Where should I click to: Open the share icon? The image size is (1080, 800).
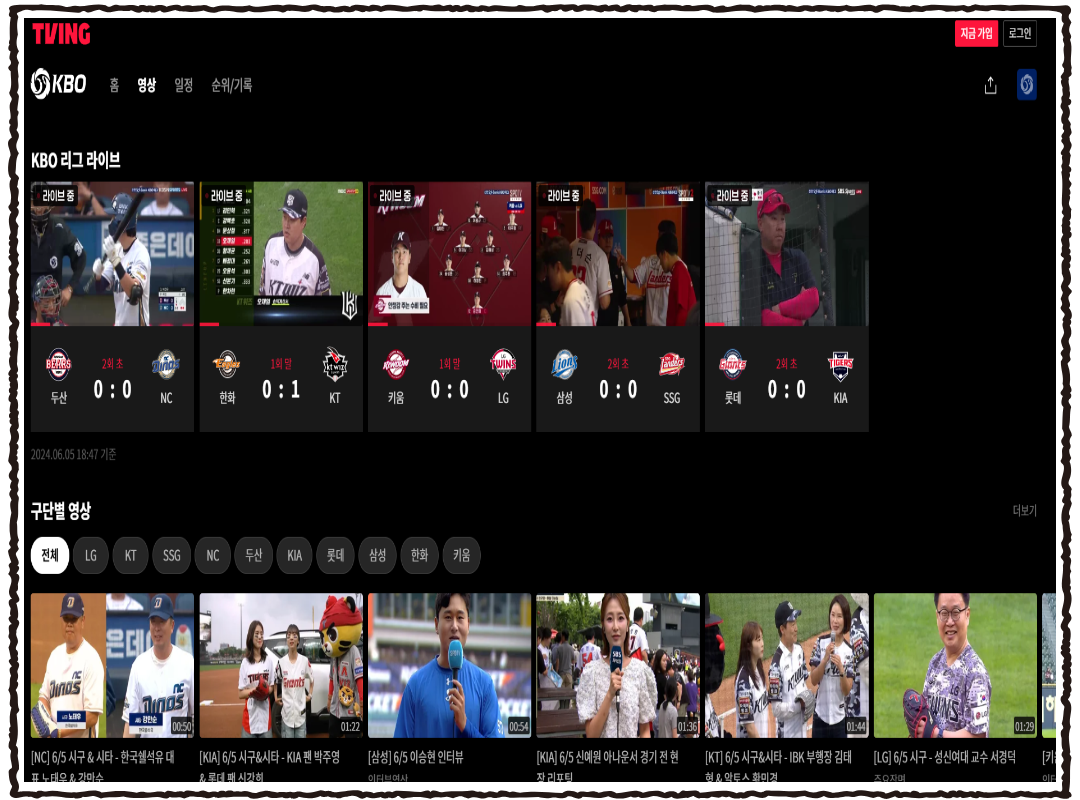click(x=990, y=85)
